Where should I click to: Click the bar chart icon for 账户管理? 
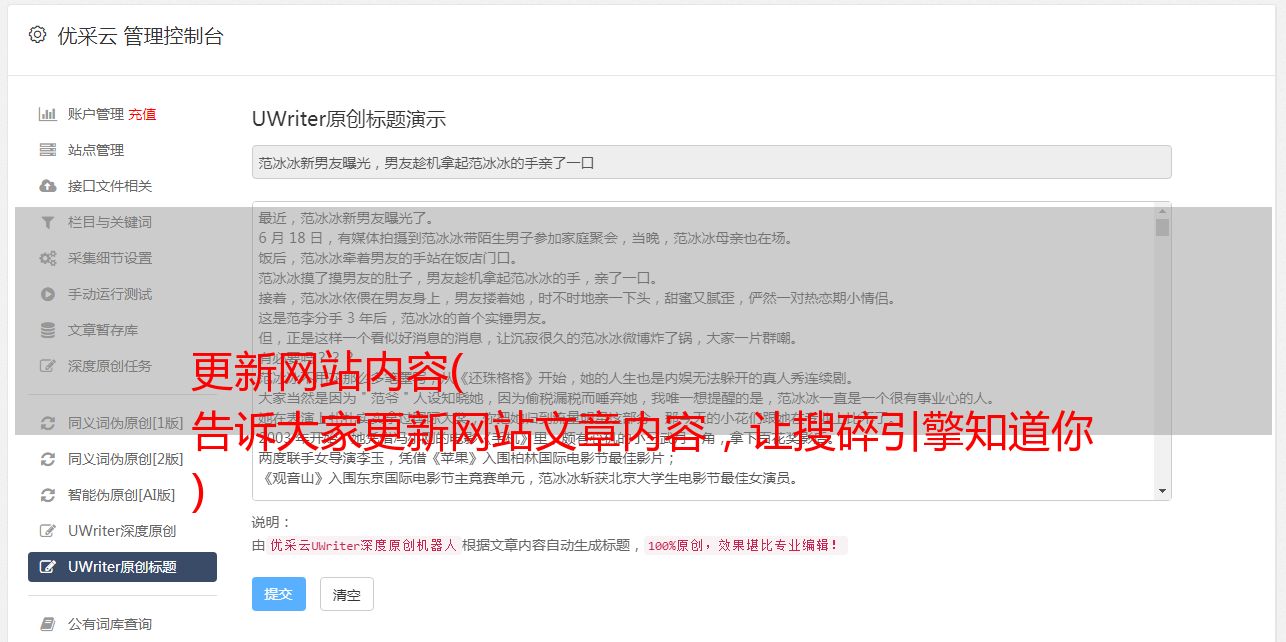(47, 114)
